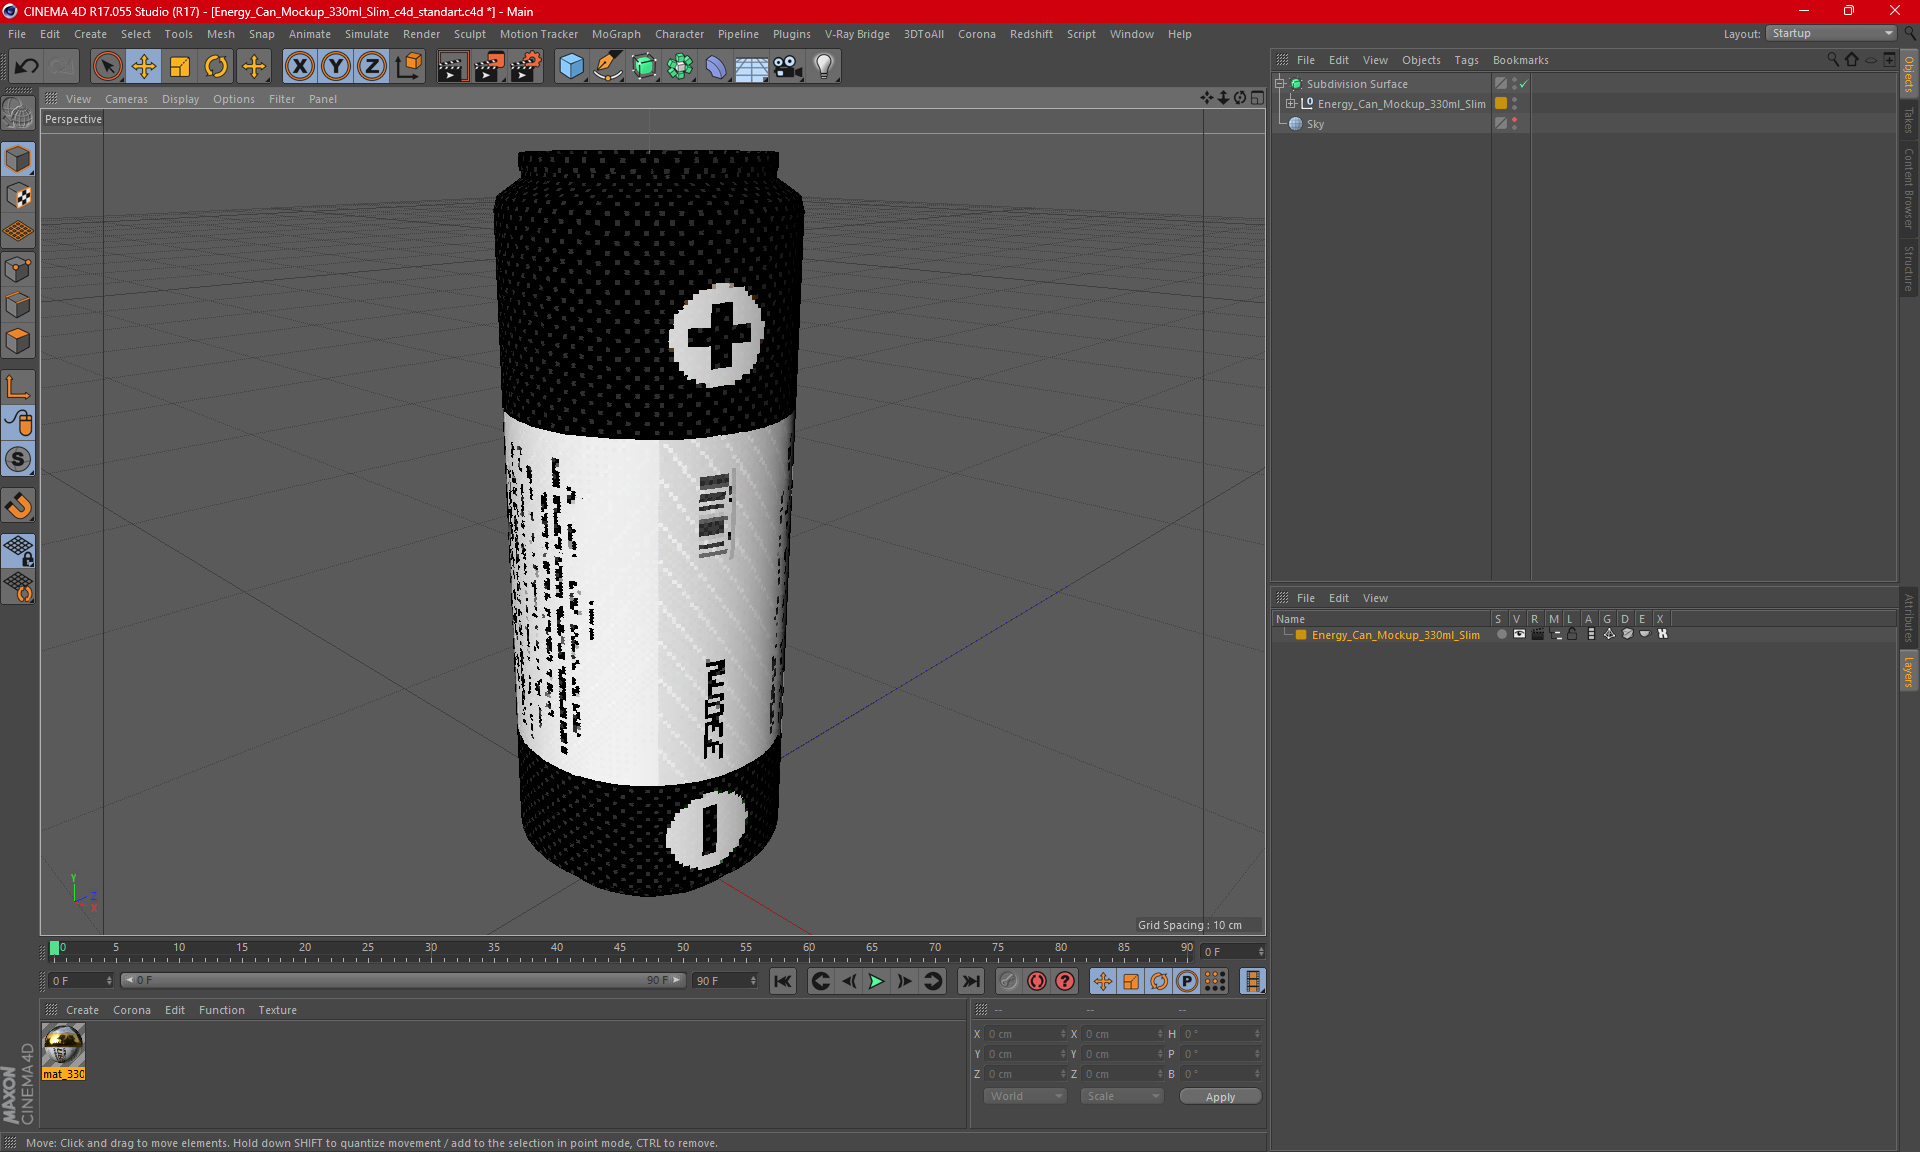
Task: Click the Render Settings icon
Action: pyautogui.click(x=524, y=64)
